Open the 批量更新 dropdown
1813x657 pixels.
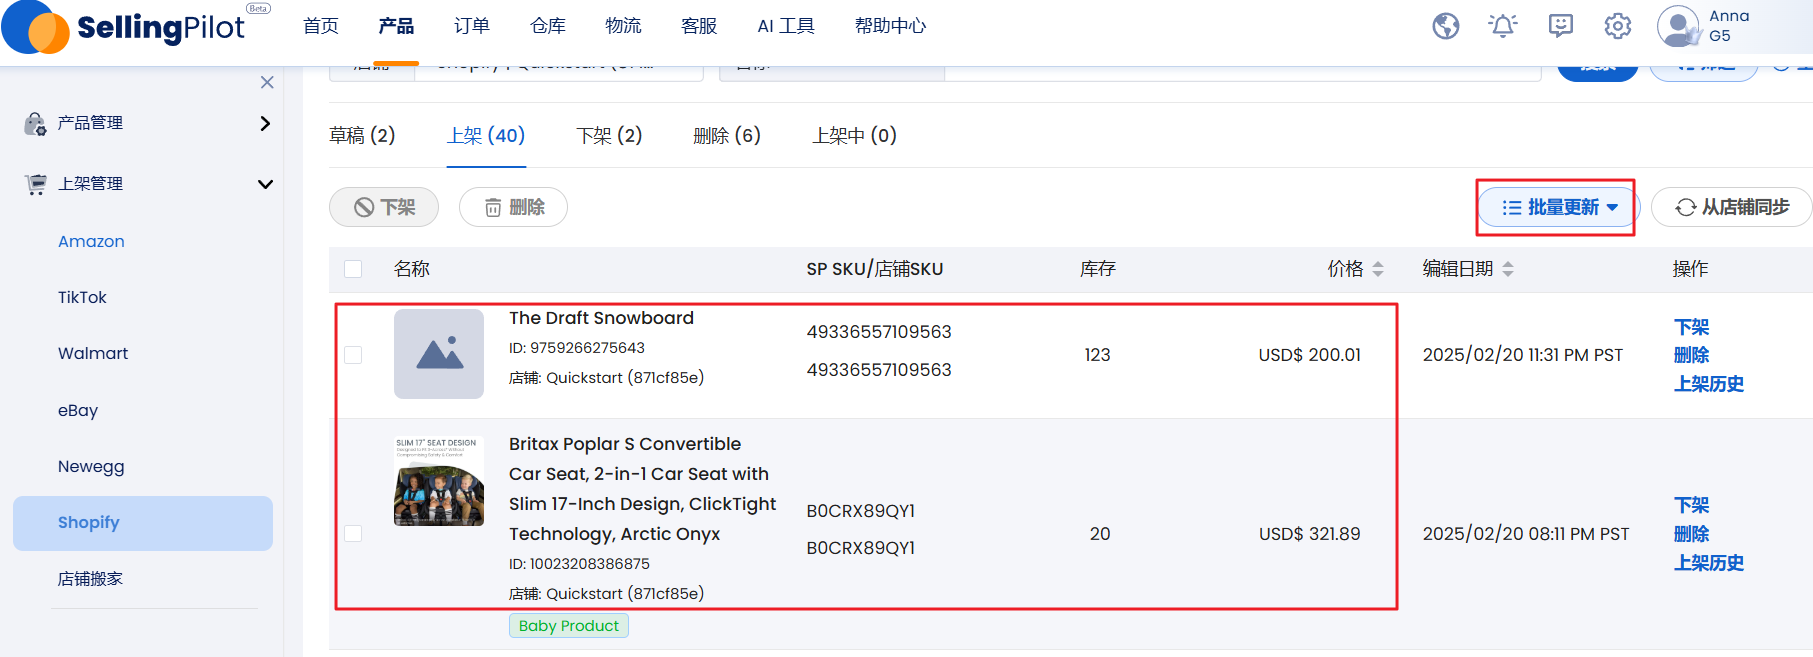coord(1559,207)
